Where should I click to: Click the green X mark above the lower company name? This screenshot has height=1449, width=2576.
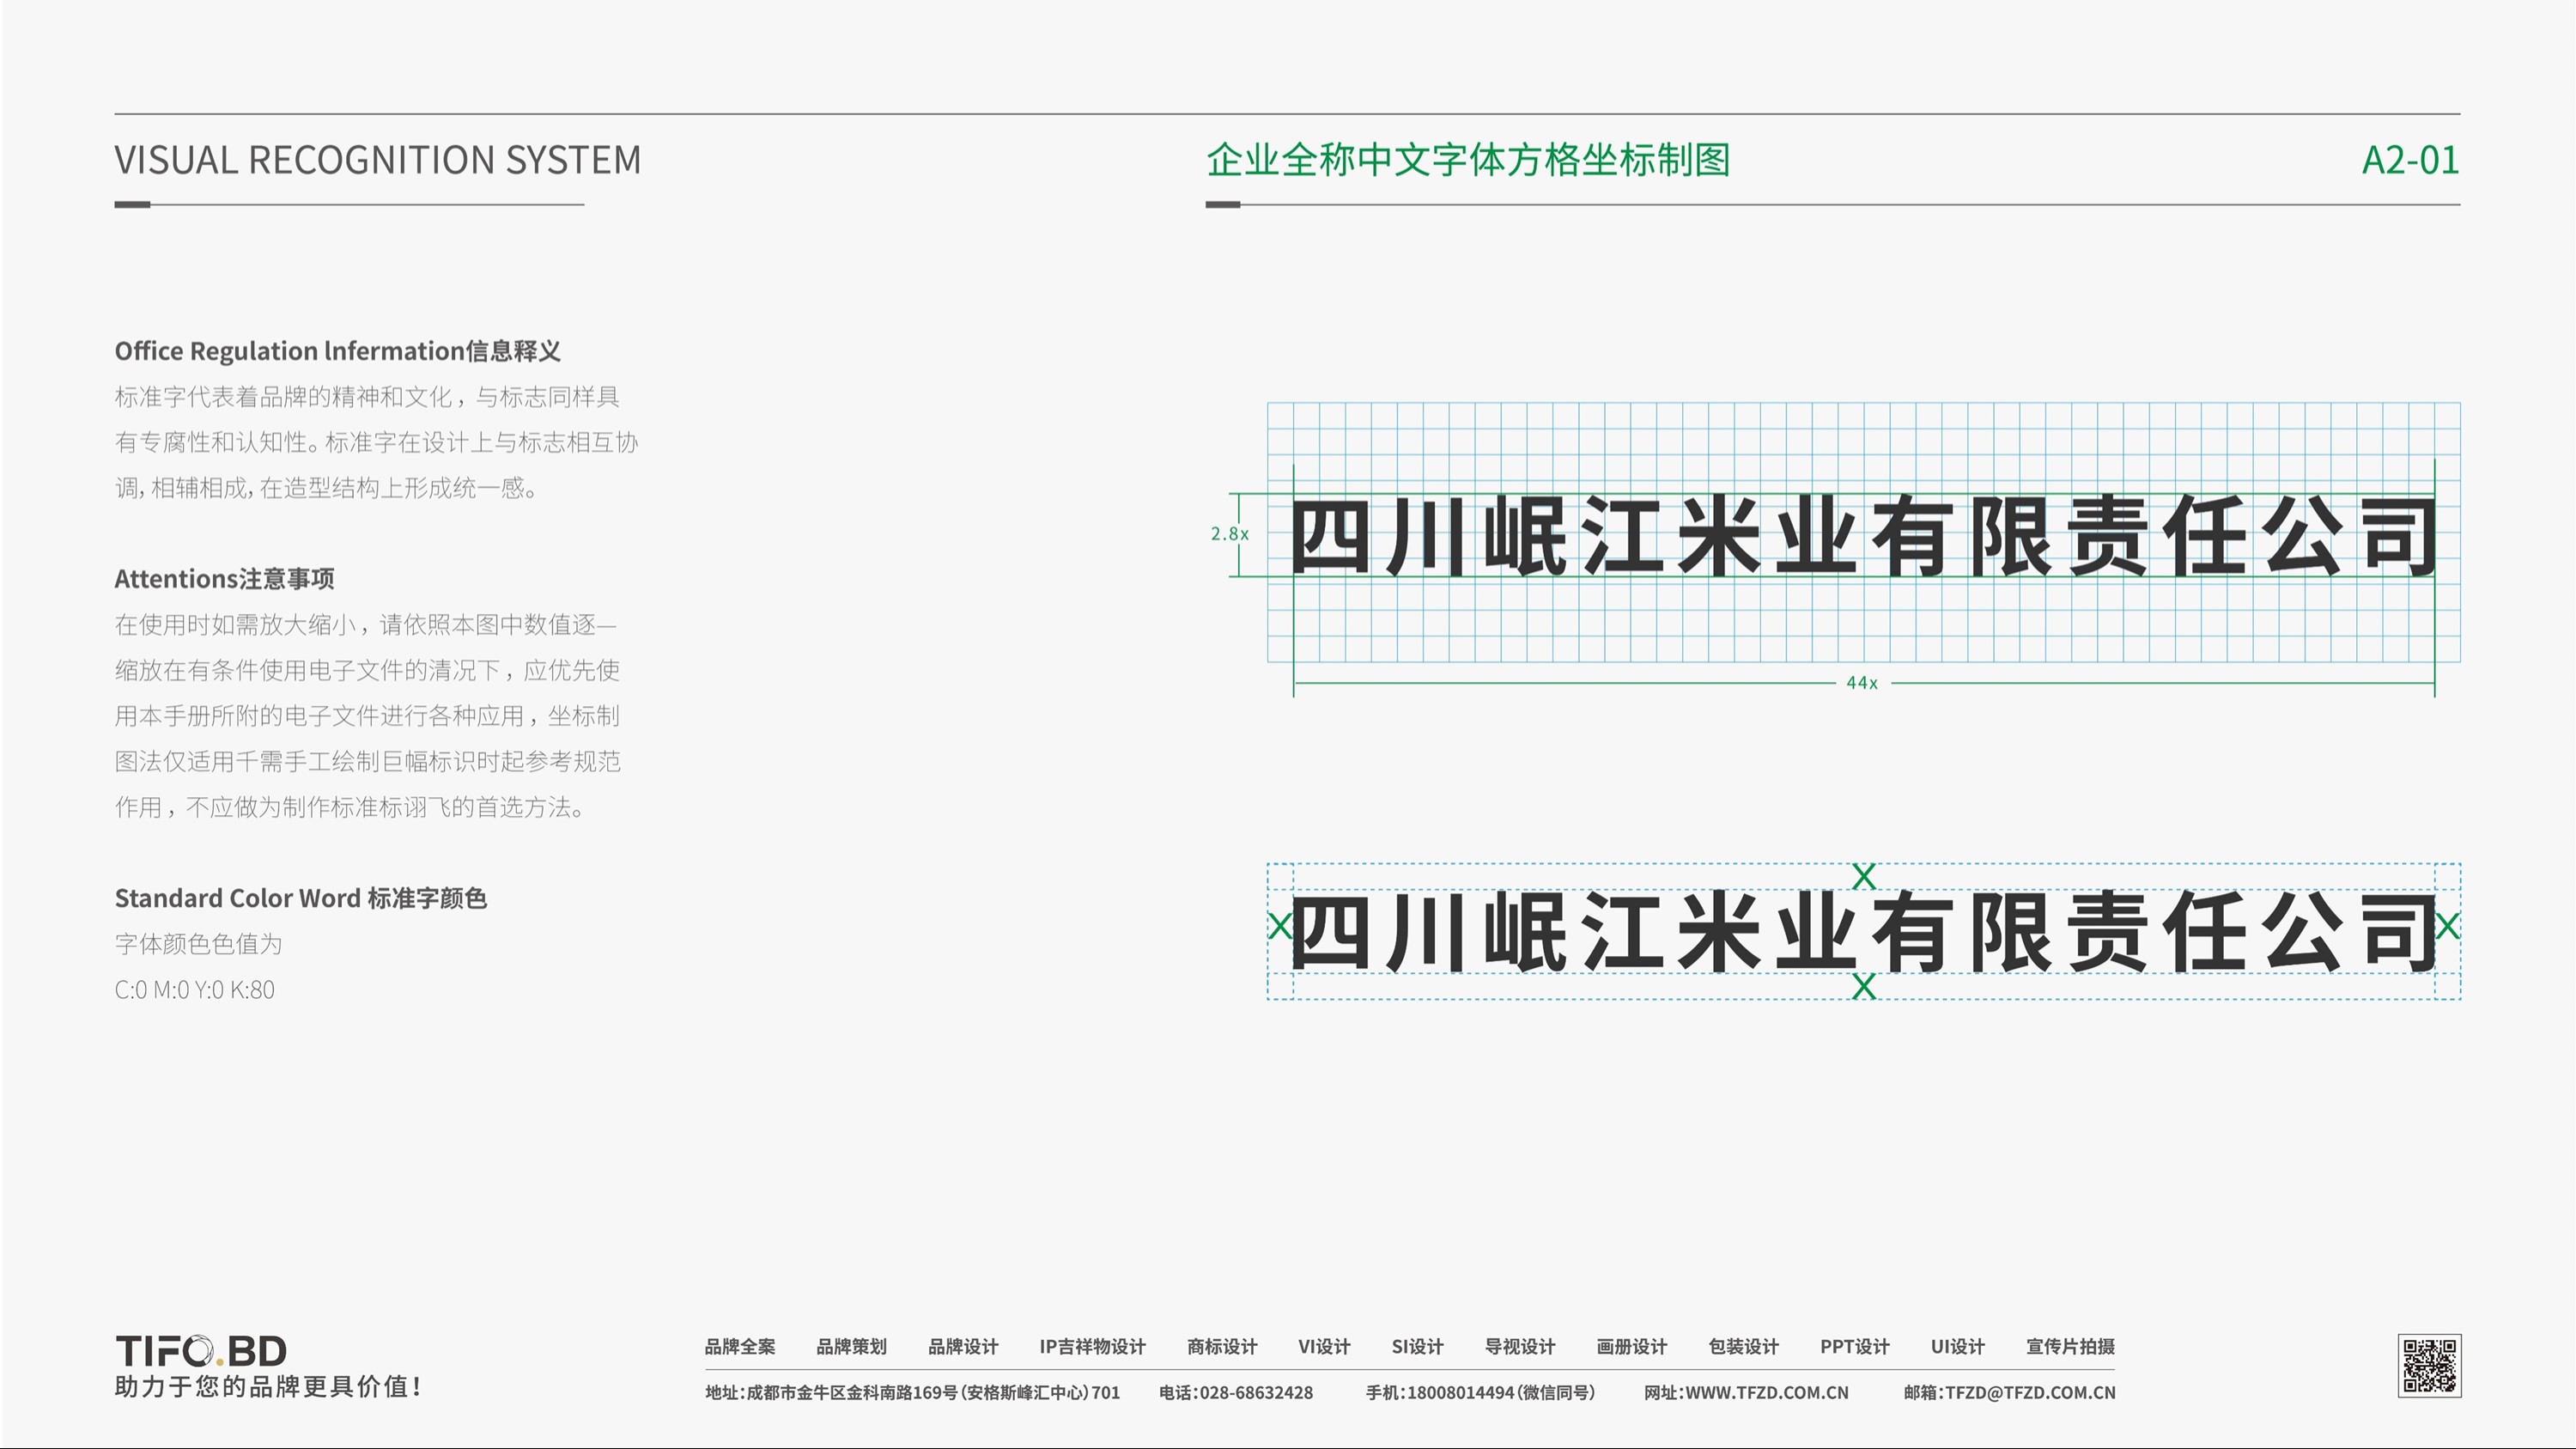point(1863,877)
